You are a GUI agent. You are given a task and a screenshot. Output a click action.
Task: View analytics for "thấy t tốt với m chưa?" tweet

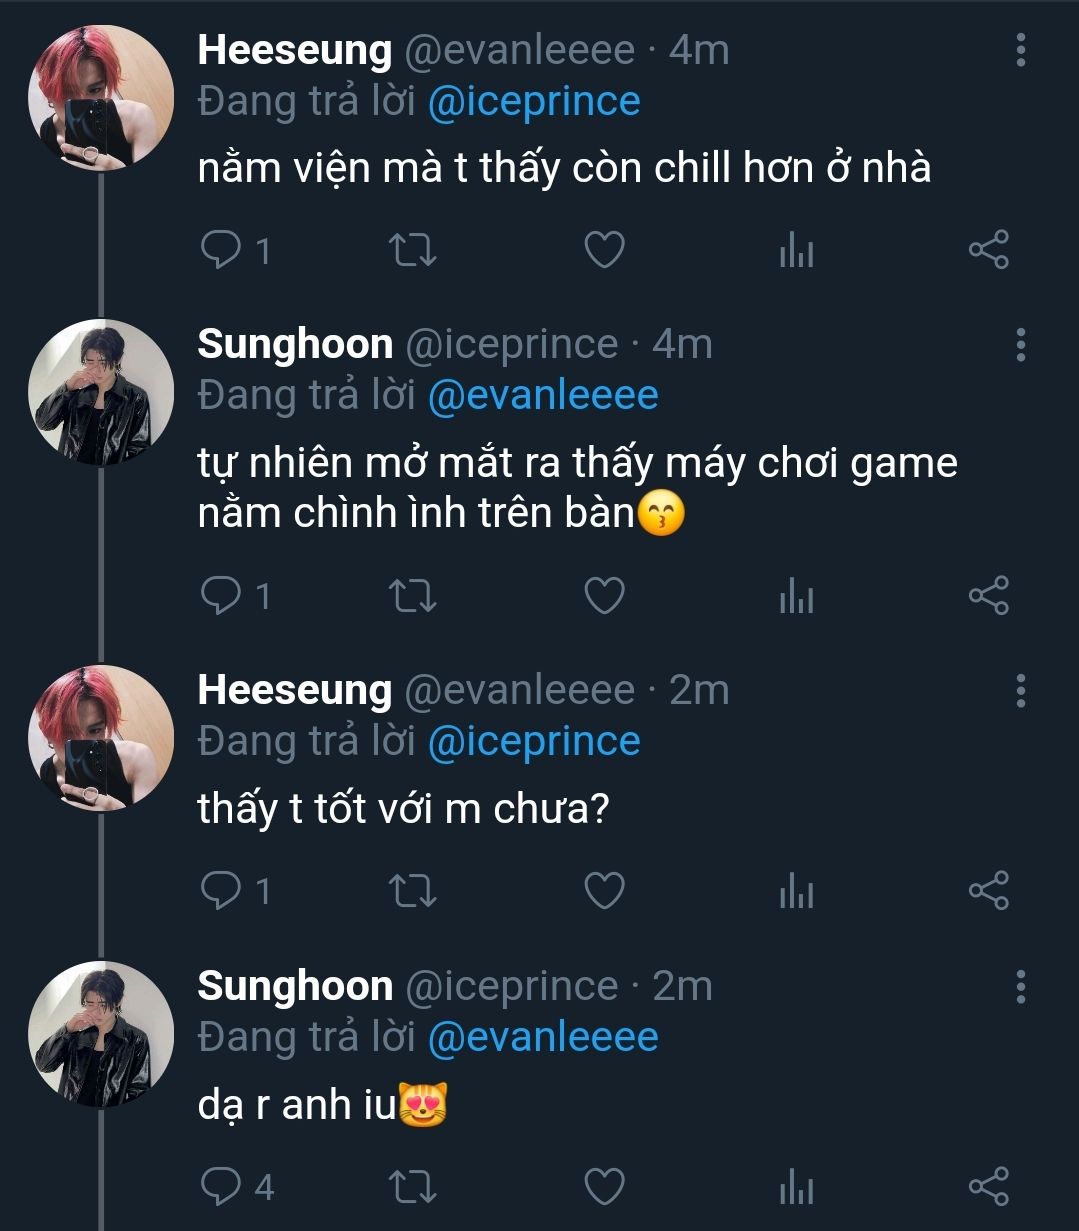coord(796,890)
